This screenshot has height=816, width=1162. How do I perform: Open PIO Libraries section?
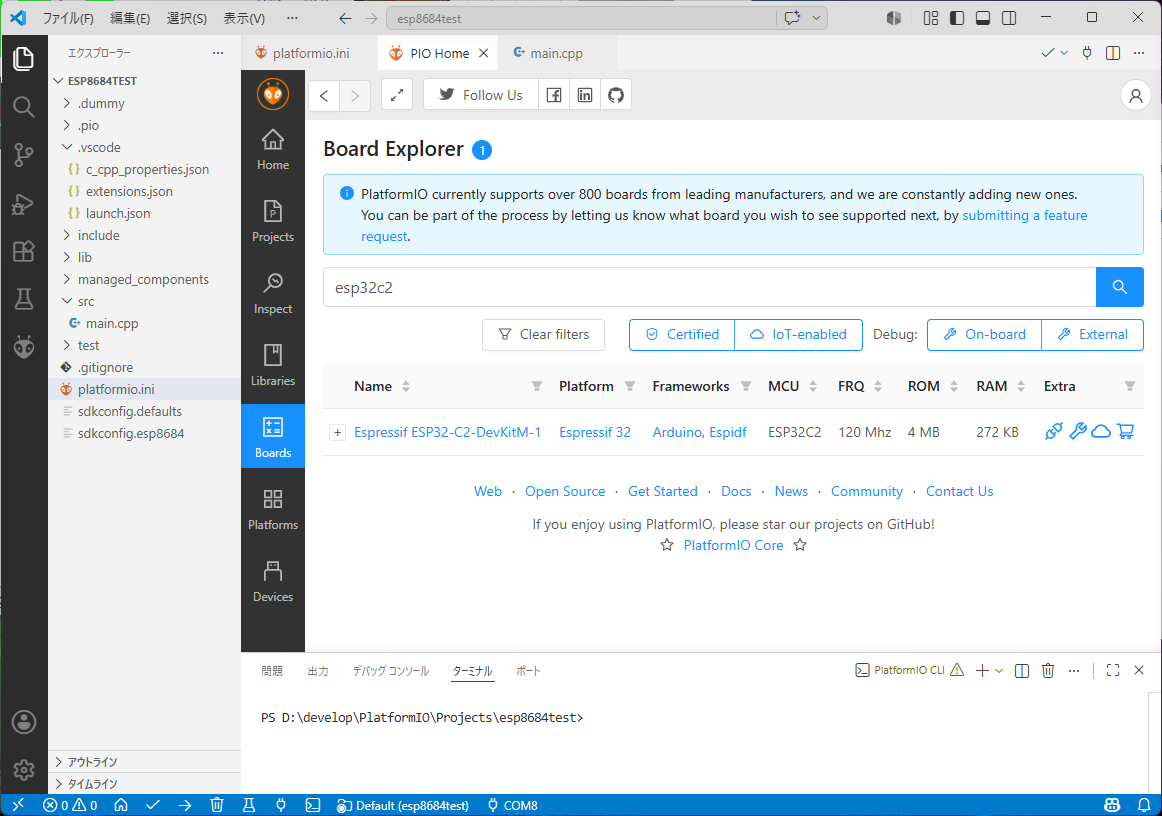tap(273, 365)
